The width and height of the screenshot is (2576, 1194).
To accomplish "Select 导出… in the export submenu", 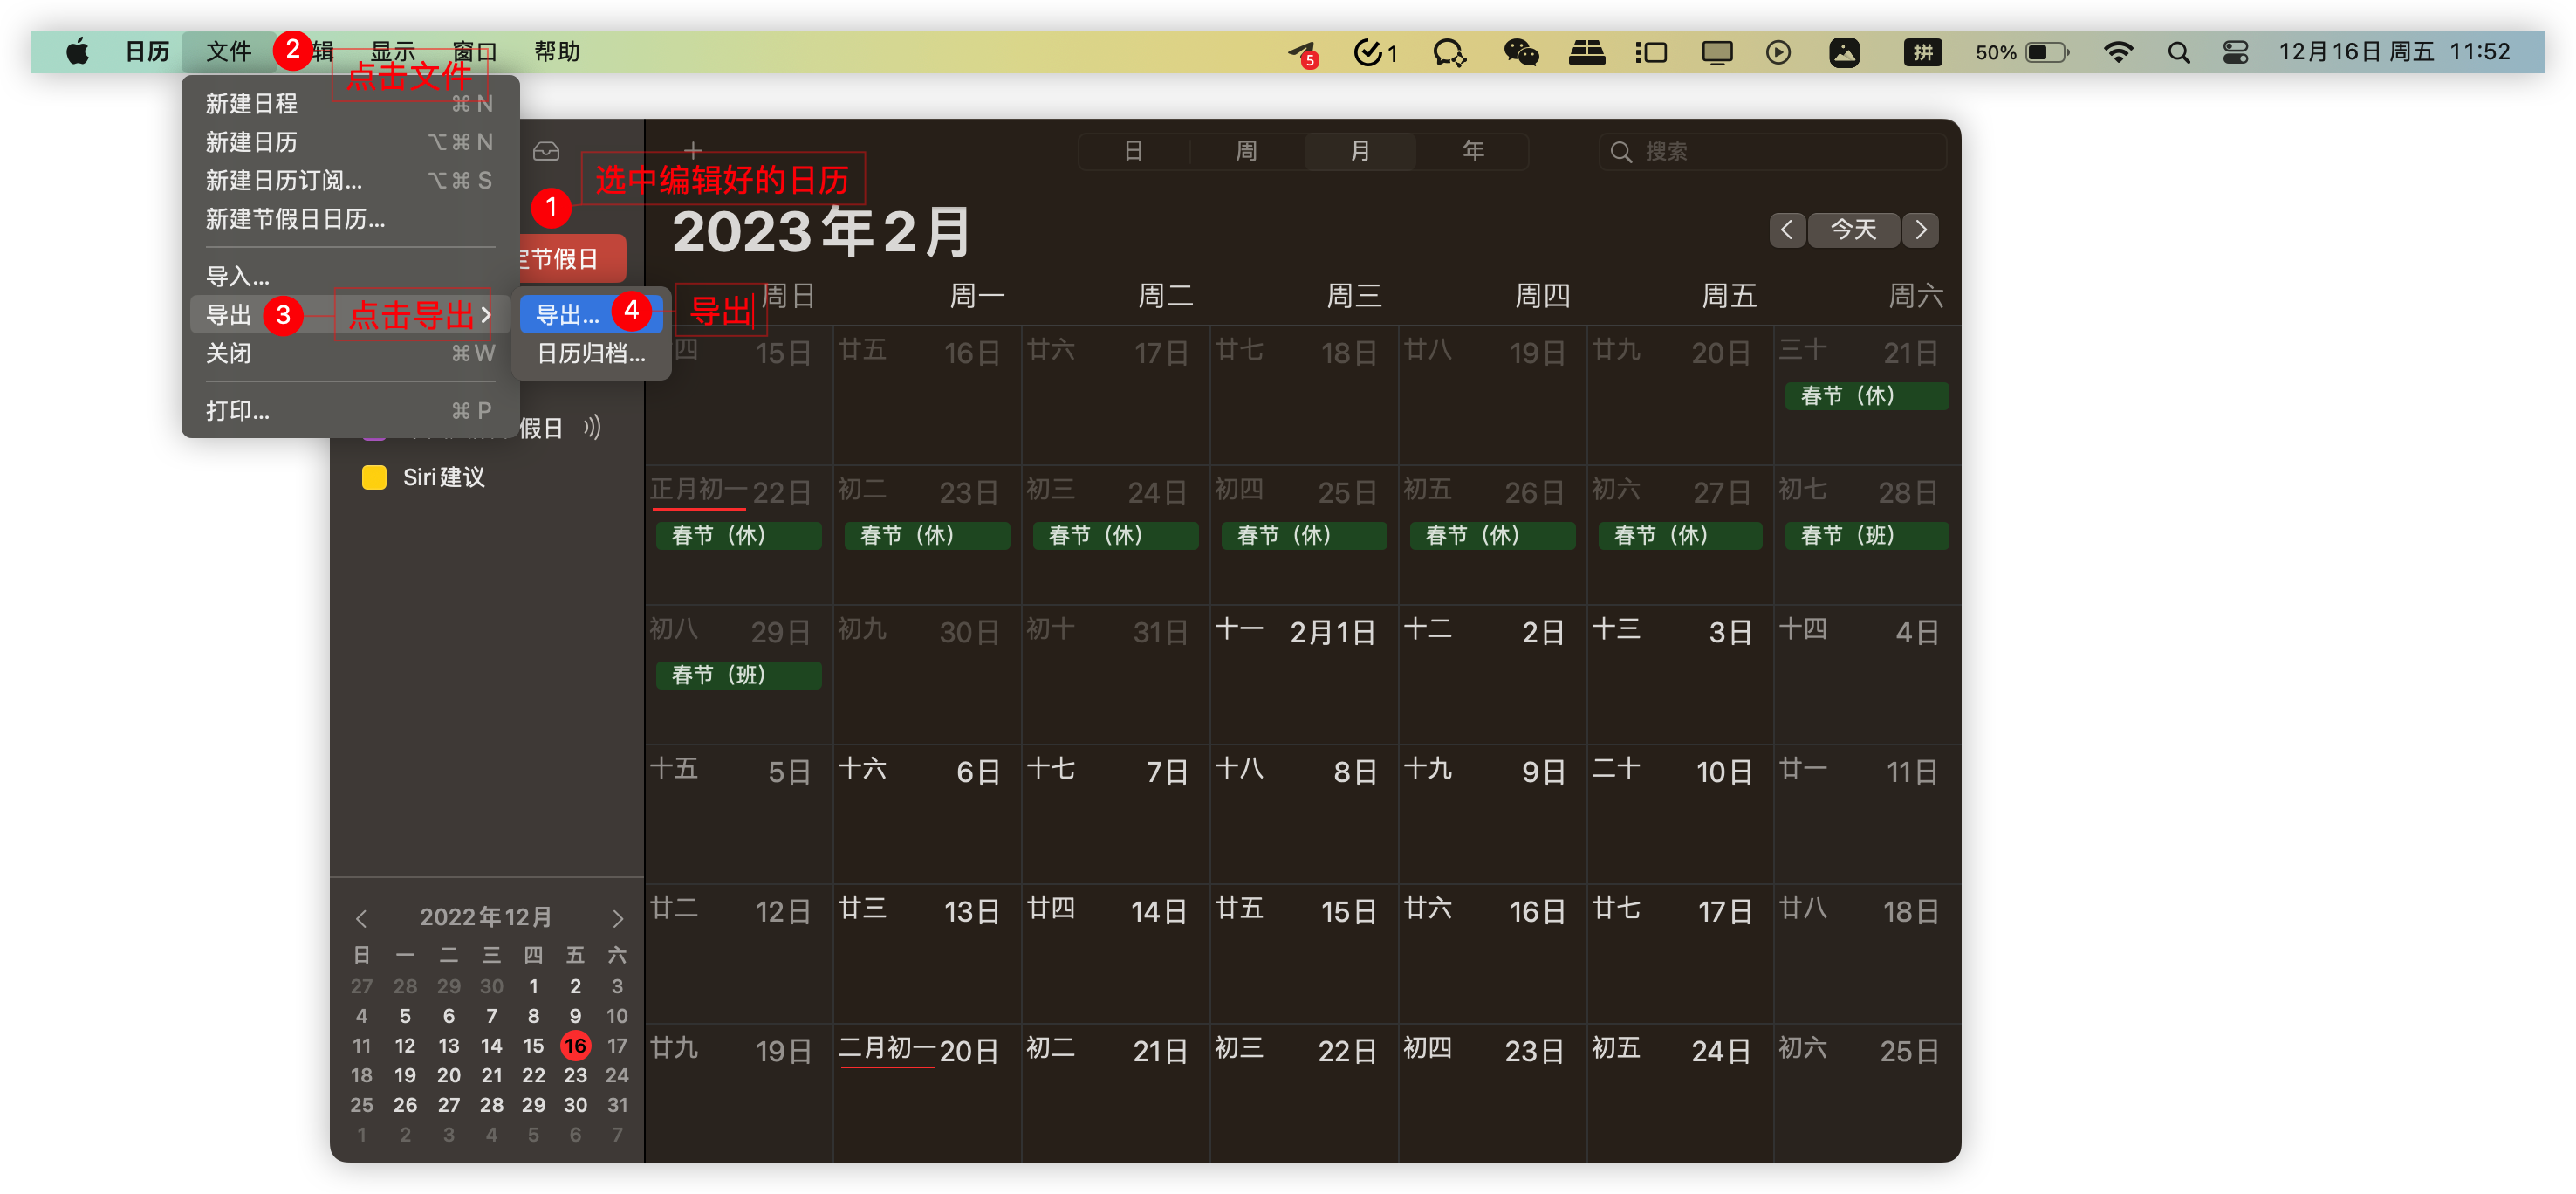I will (x=568, y=315).
